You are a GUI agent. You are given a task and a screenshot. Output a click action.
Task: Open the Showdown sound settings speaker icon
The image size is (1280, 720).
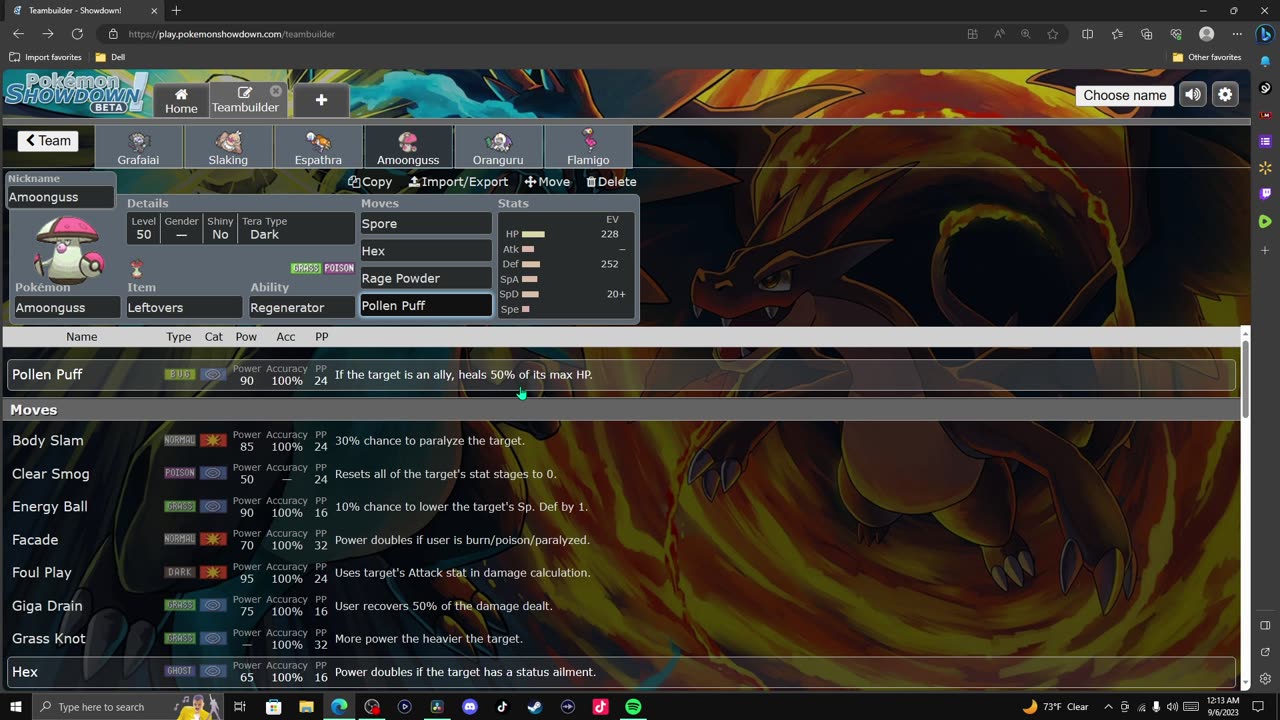point(1193,95)
